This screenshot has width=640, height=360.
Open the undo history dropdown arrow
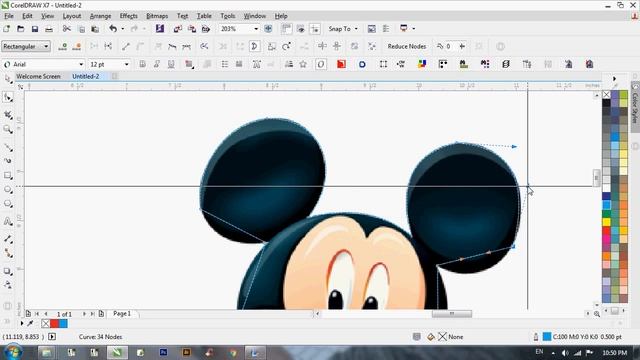(122, 29)
